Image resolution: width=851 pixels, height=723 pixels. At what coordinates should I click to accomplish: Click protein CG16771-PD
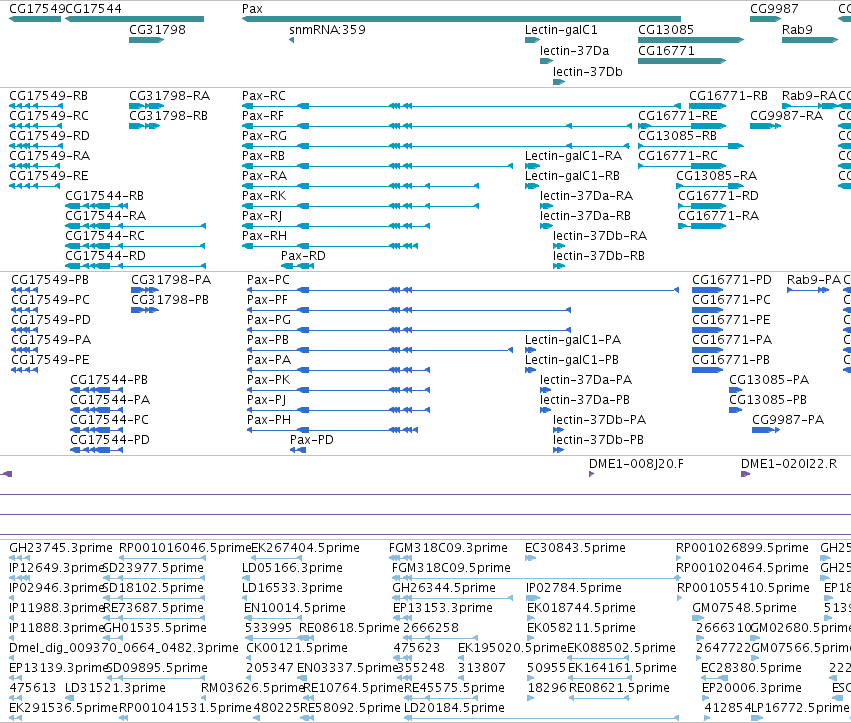pos(732,280)
